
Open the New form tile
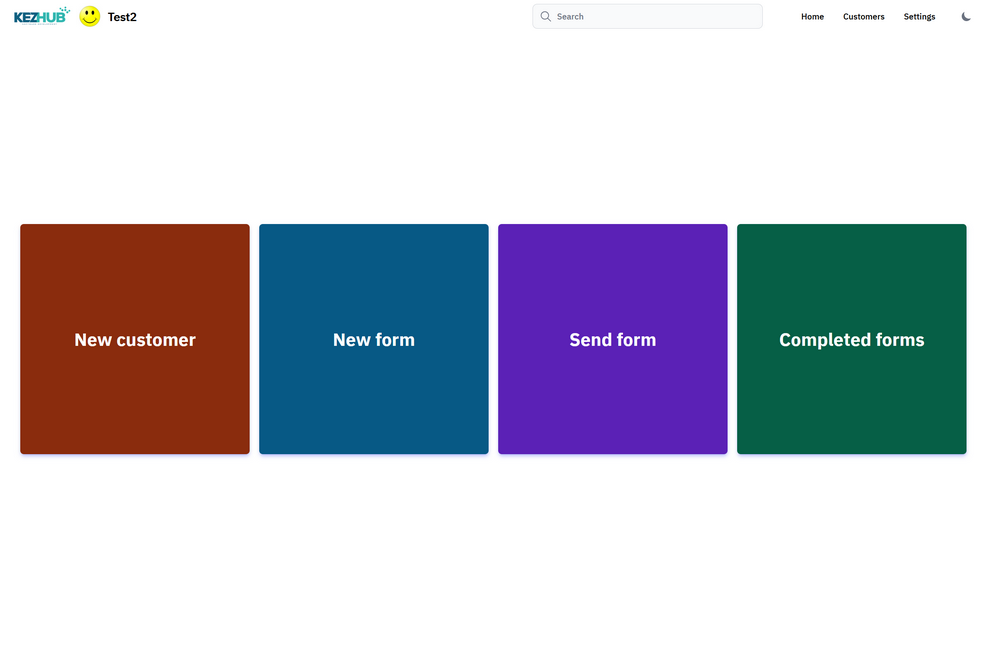(373, 339)
